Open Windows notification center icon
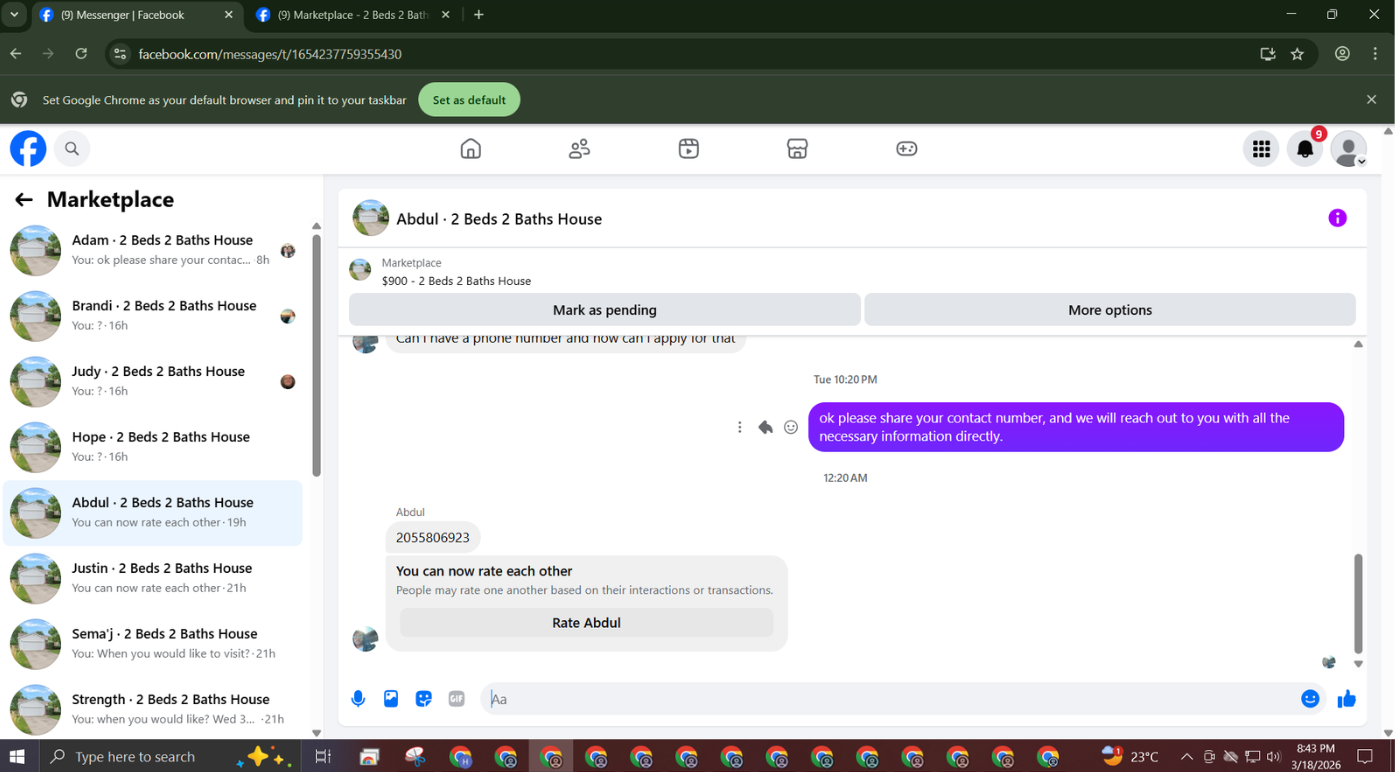Viewport: 1395px width, 772px height. coord(1366,757)
